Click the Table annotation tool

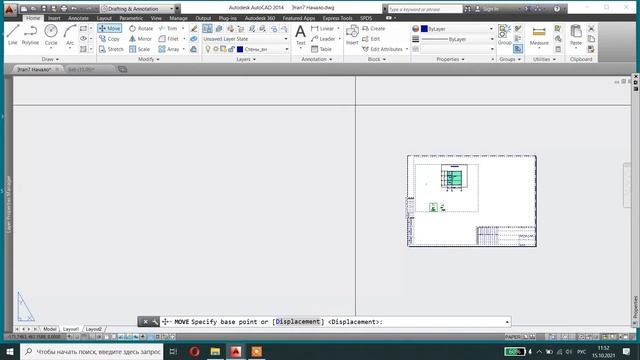coord(321,49)
